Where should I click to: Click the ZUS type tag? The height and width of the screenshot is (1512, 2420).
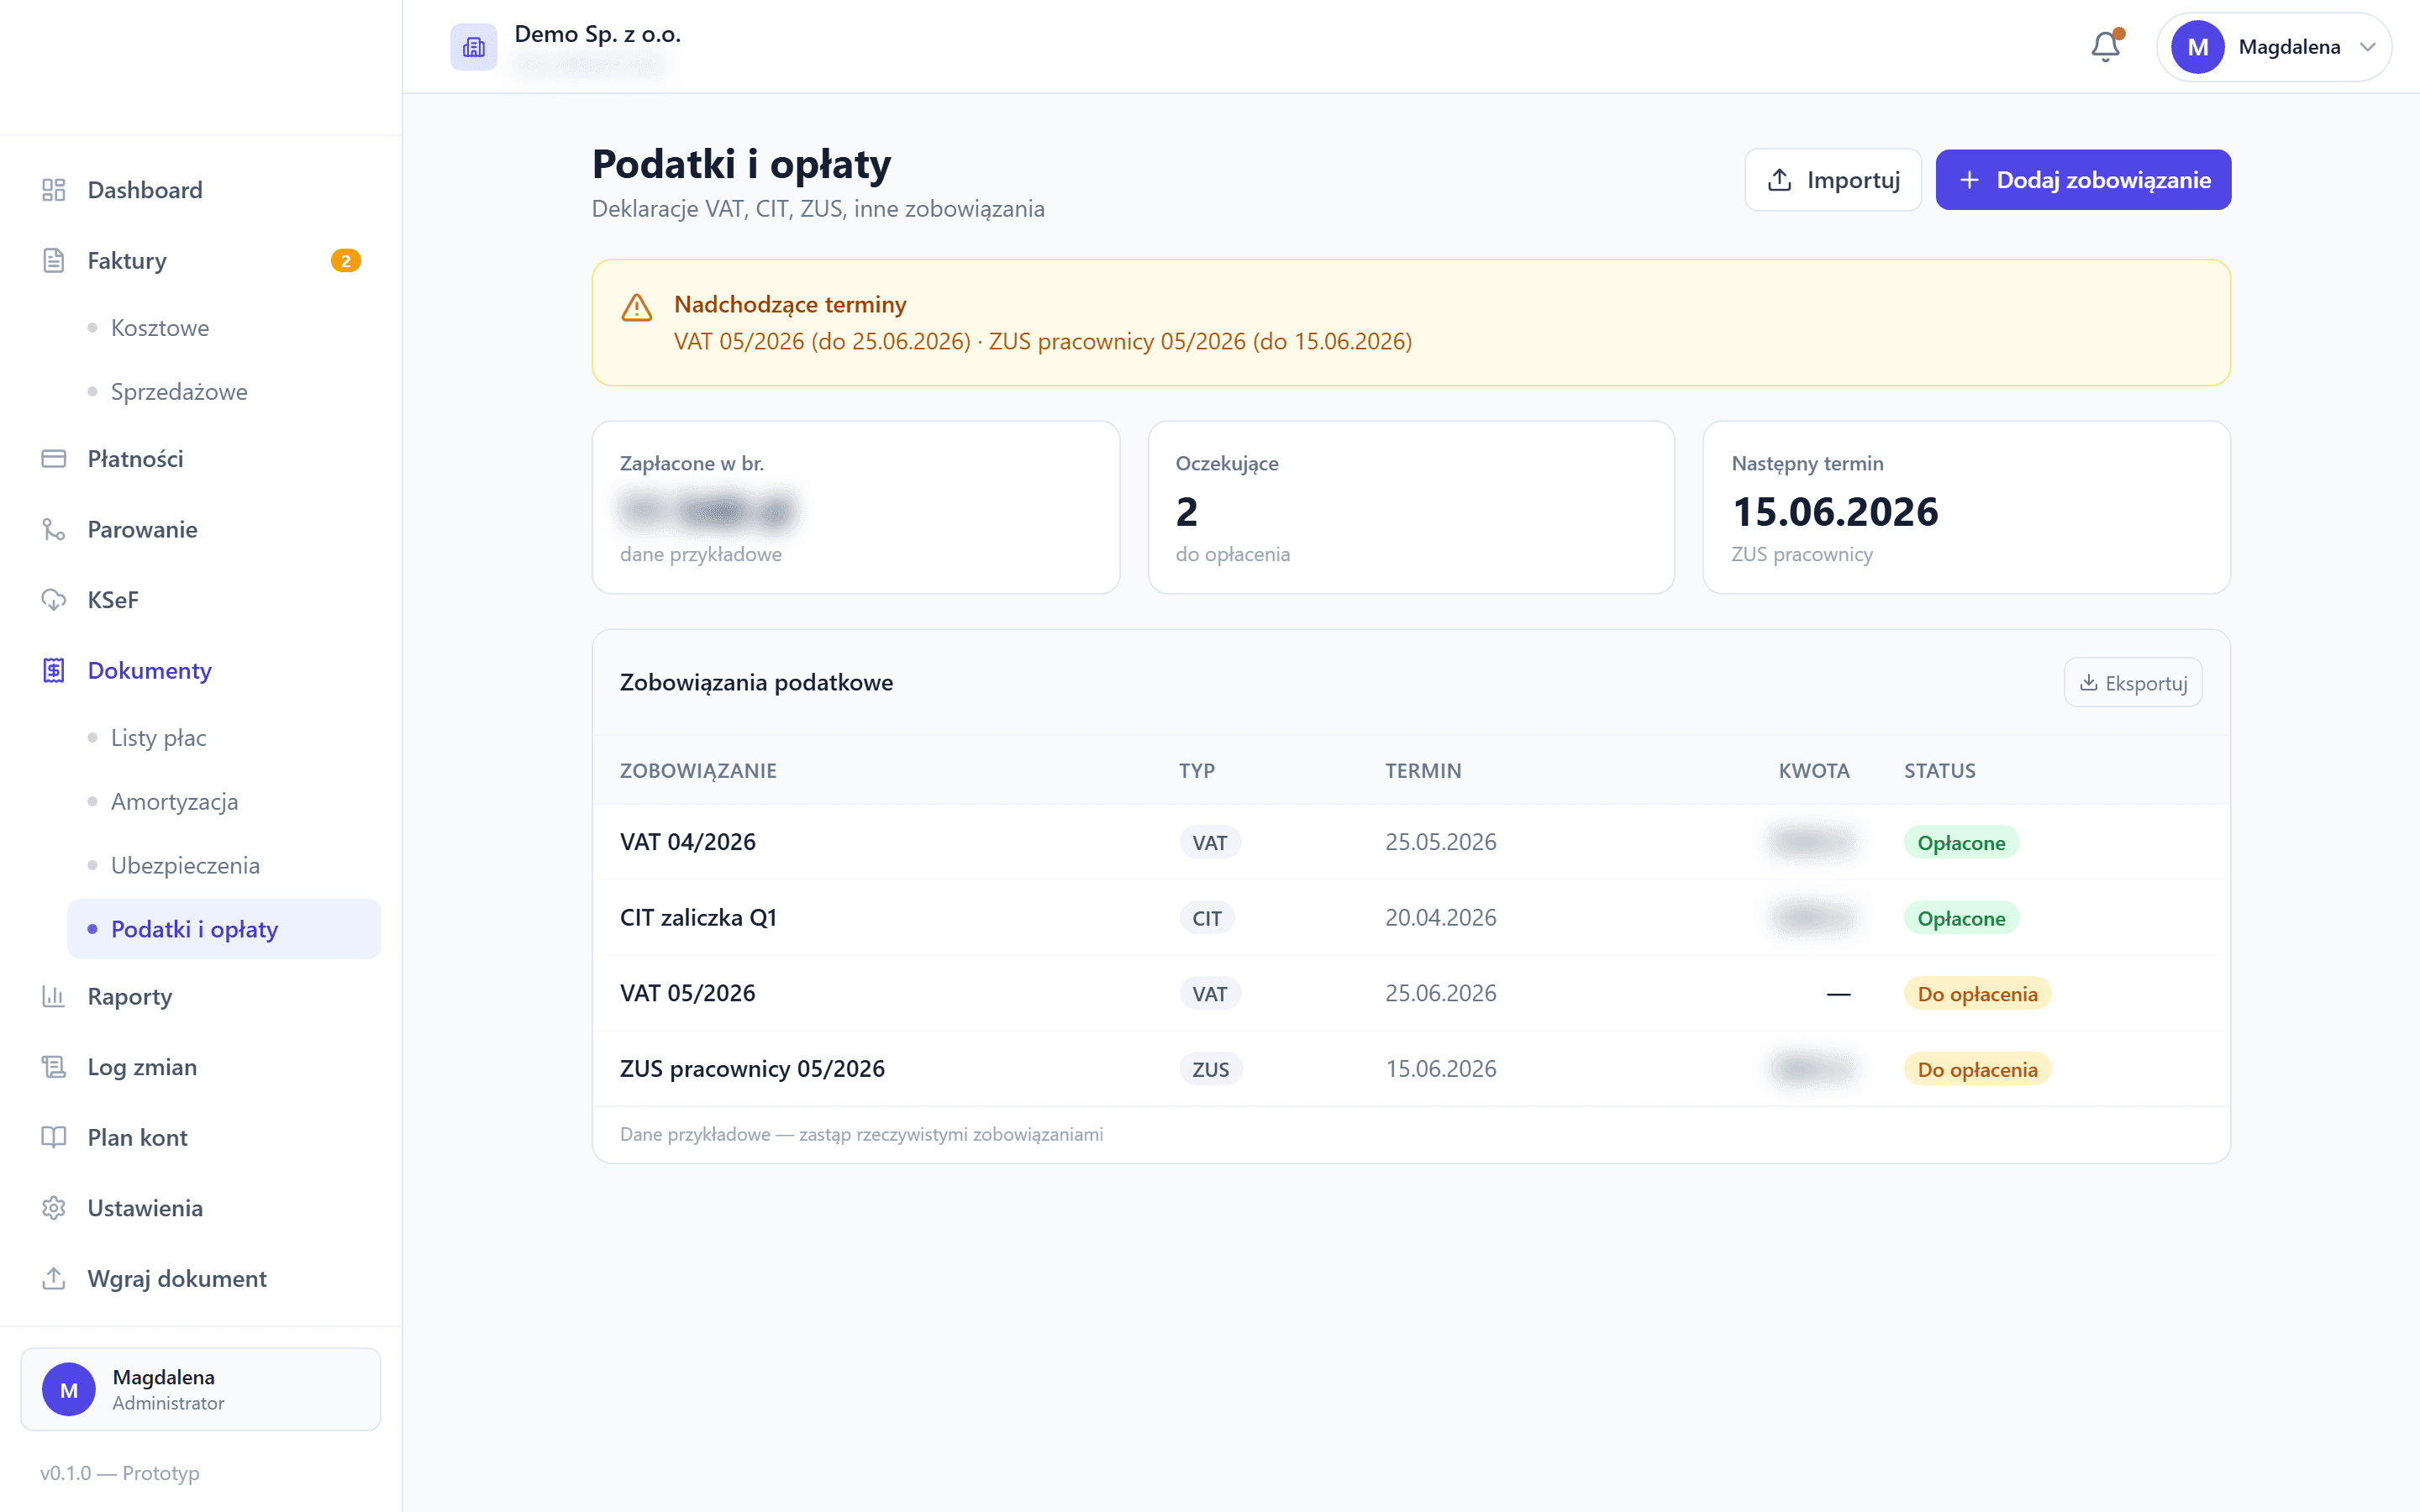click(1211, 1069)
